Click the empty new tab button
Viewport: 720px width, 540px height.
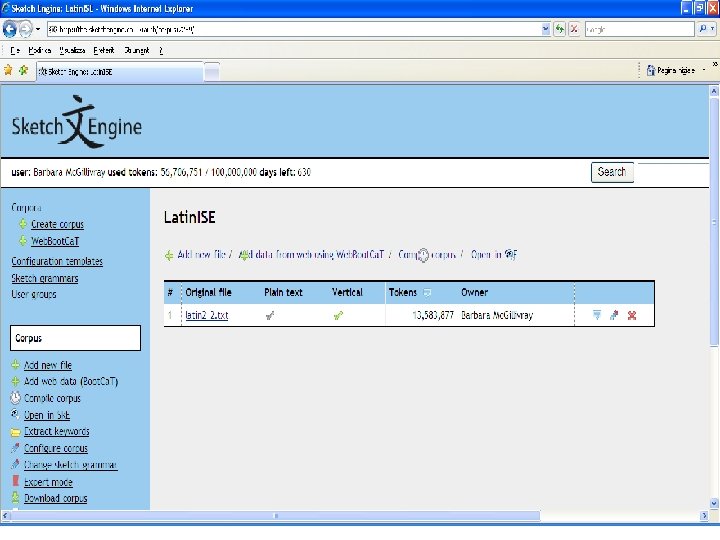pos(211,72)
